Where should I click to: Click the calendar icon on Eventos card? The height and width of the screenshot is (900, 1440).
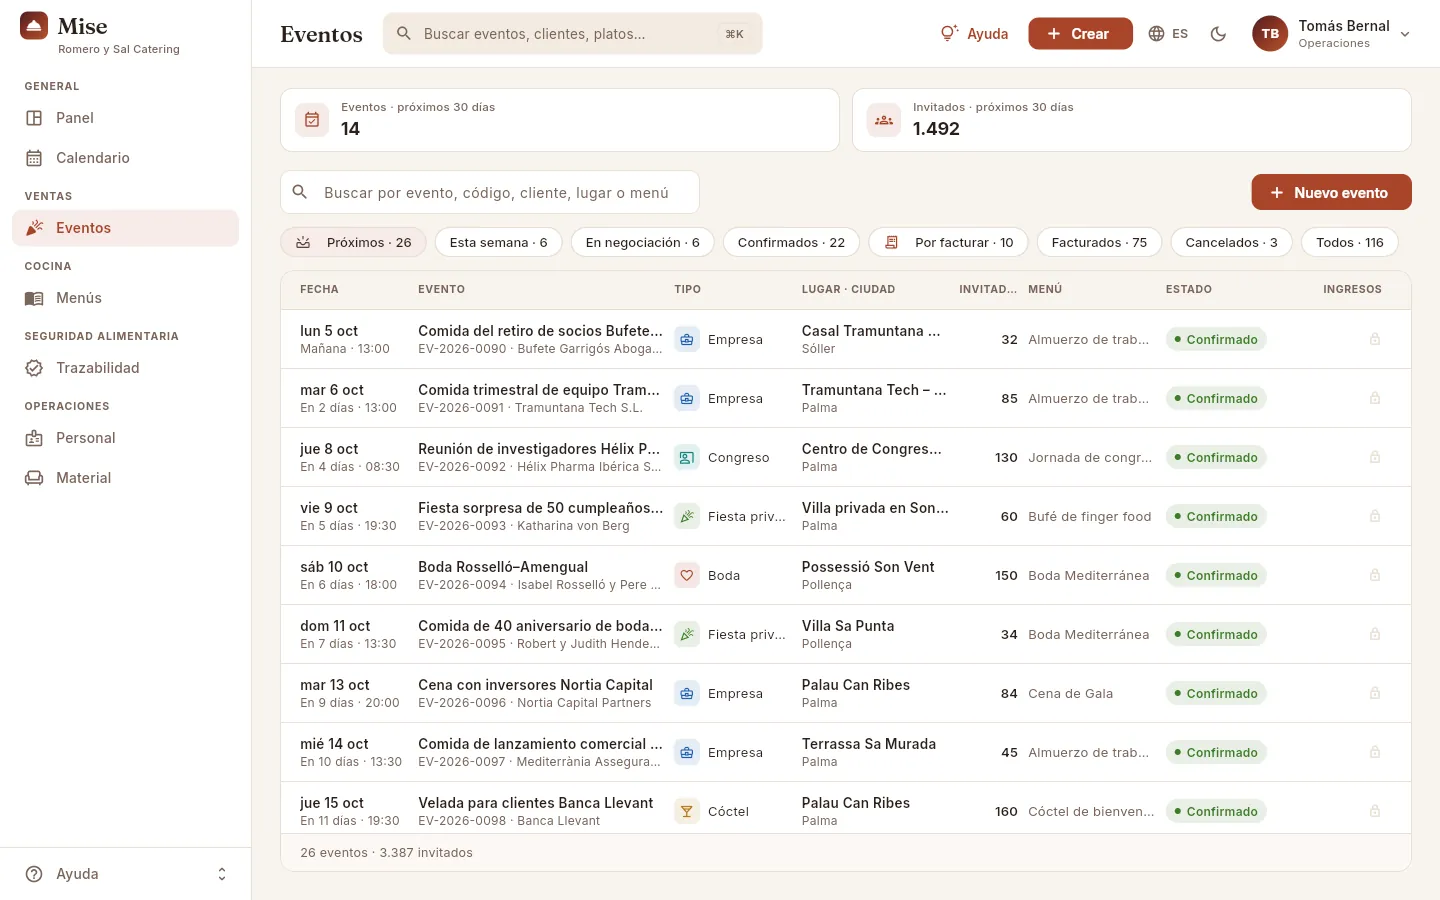click(x=312, y=120)
